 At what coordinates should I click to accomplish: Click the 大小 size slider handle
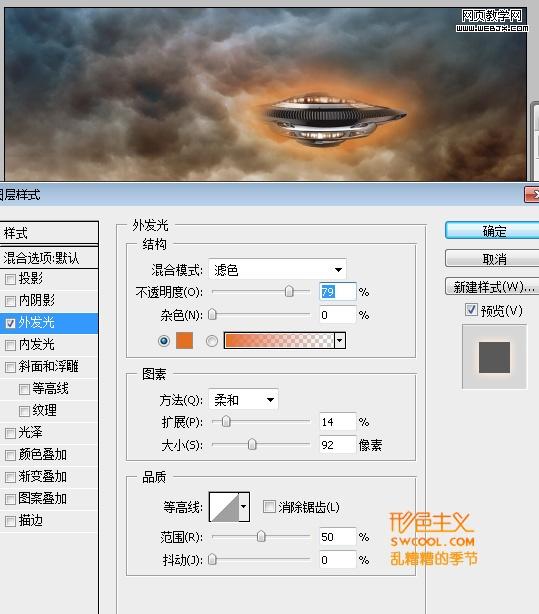tap(252, 444)
